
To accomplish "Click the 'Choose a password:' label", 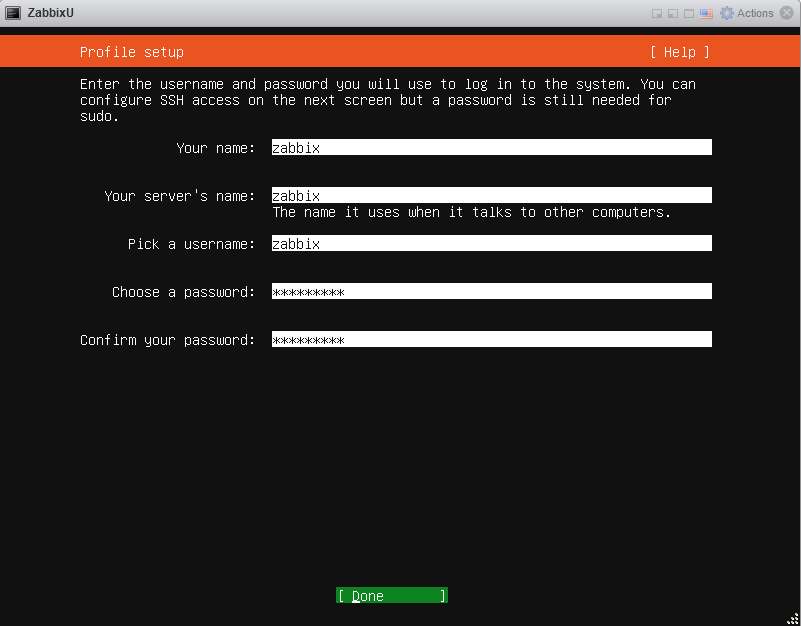I will pyautogui.click(x=183, y=292).
